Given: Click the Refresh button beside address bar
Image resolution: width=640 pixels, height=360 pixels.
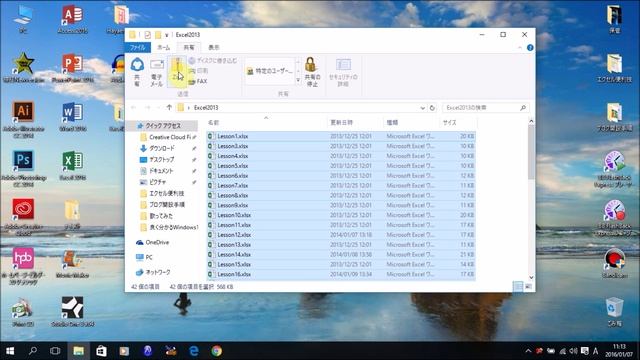Looking at the screenshot, I should 432,108.
